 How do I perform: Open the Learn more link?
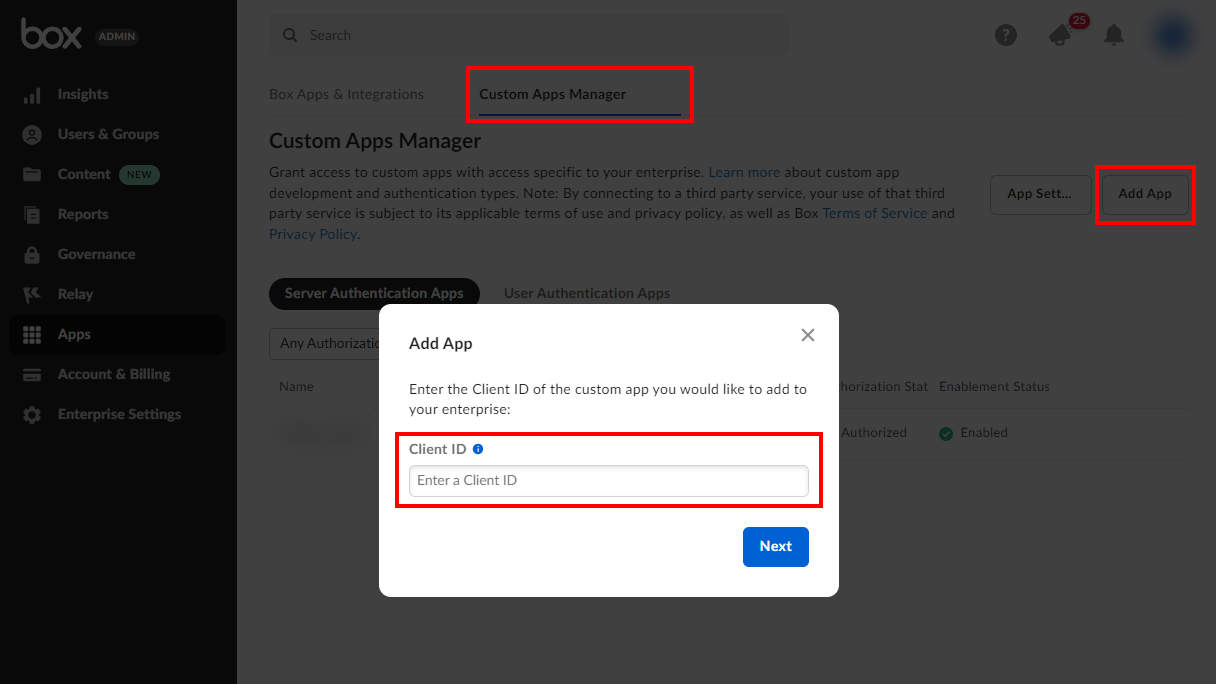tap(744, 173)
